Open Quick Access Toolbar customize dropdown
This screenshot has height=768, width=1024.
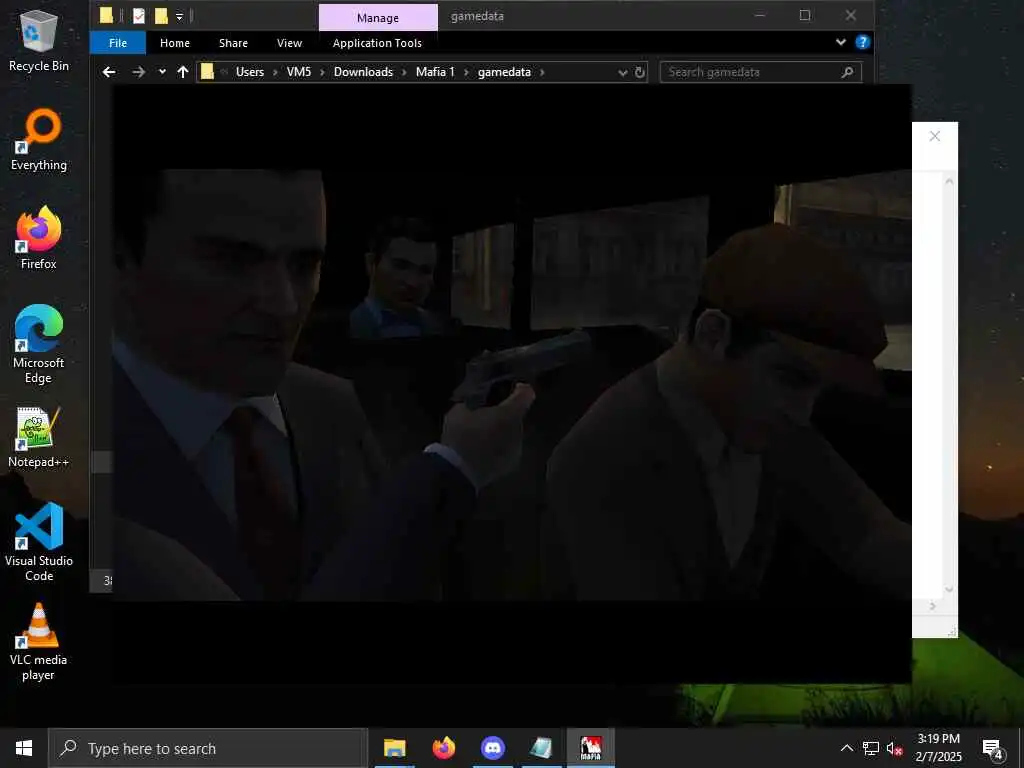(x=180, y=16)
